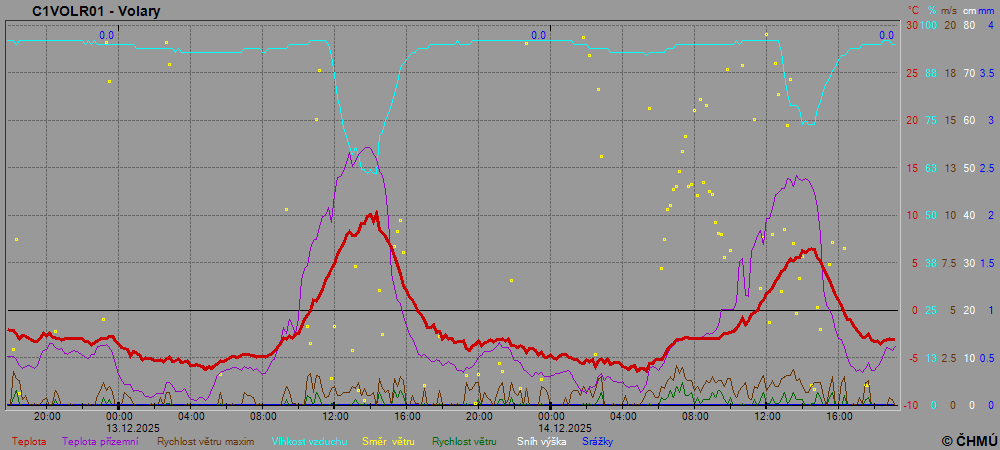The image size is (1000, 450).
Task: Select the blue Srážky legend entry
Action: 597,441
